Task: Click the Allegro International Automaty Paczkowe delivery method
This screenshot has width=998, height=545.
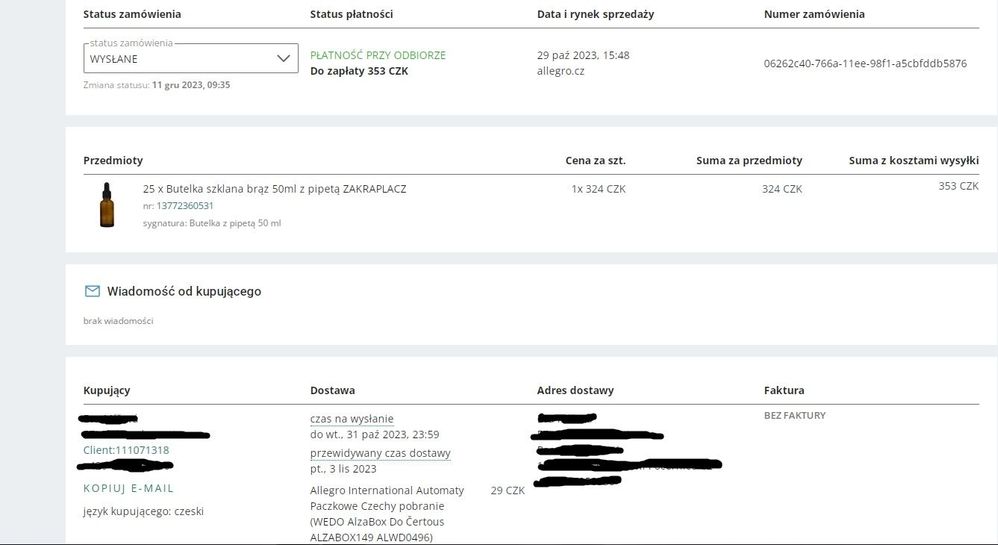Action: (x=387, y=505)
